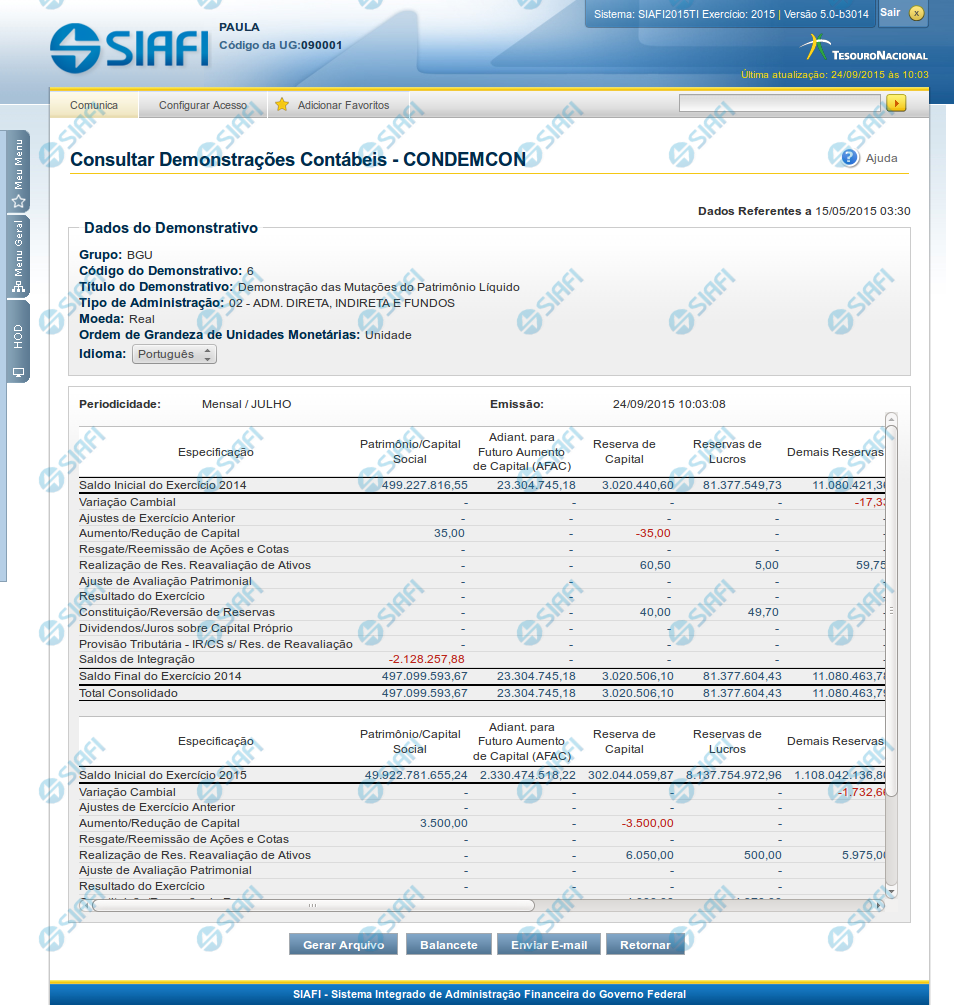Click the blue Ajuda help icon
954x1005 pixels.
coord(850,157)
